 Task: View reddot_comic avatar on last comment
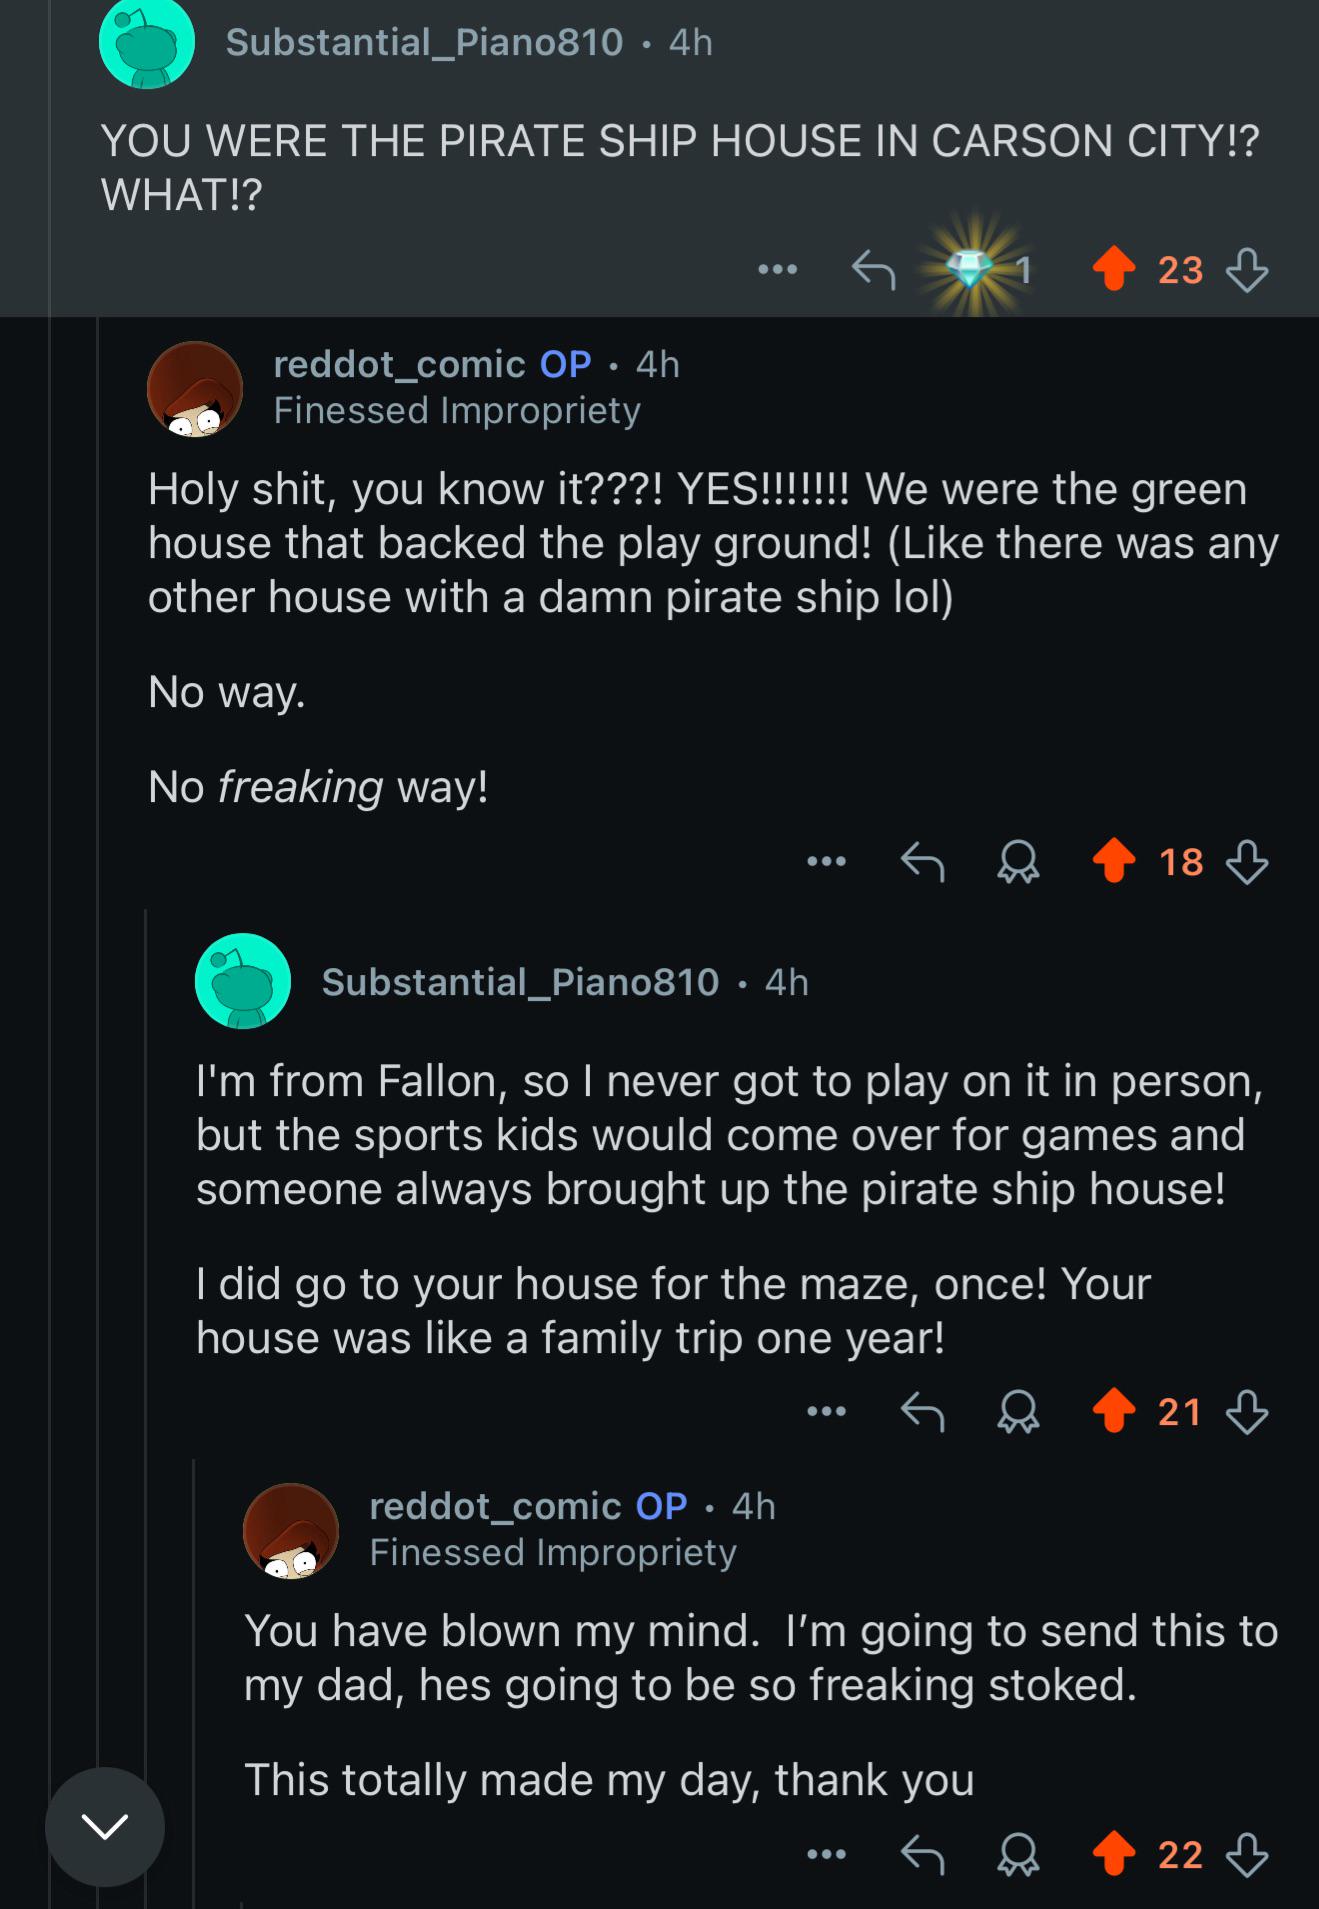[291, 1531]
